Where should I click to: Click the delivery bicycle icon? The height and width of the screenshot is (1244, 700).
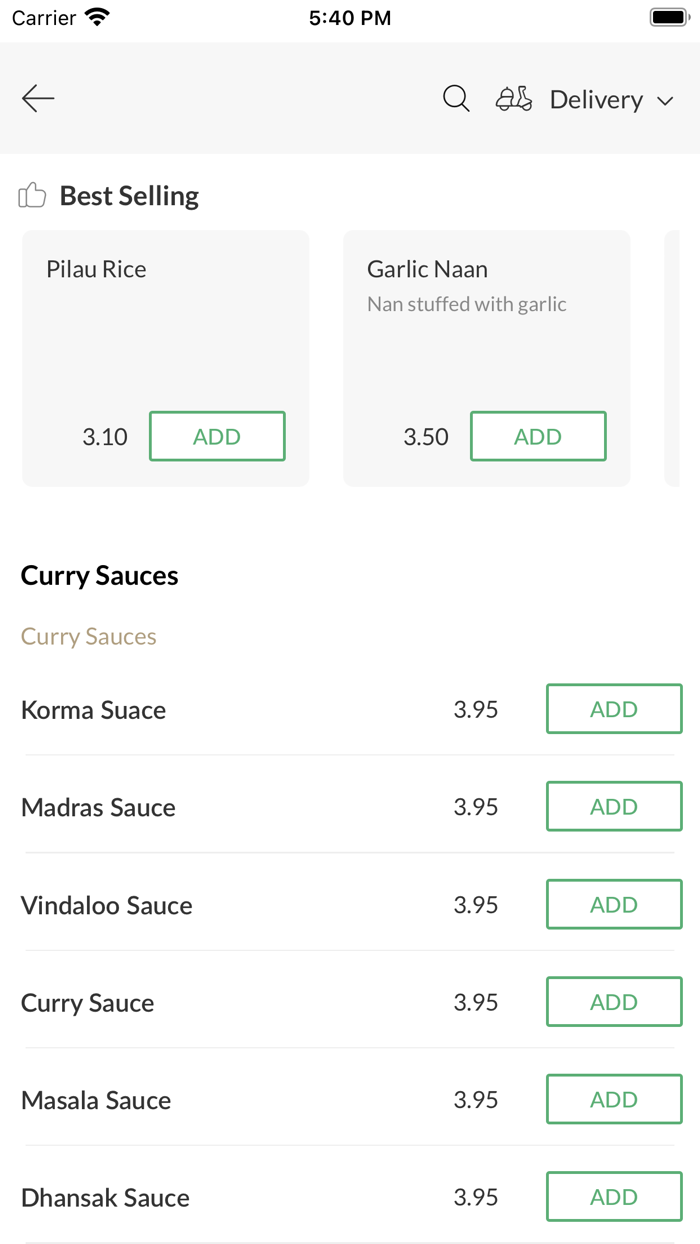pyautogui.click(x=513, y=99)
